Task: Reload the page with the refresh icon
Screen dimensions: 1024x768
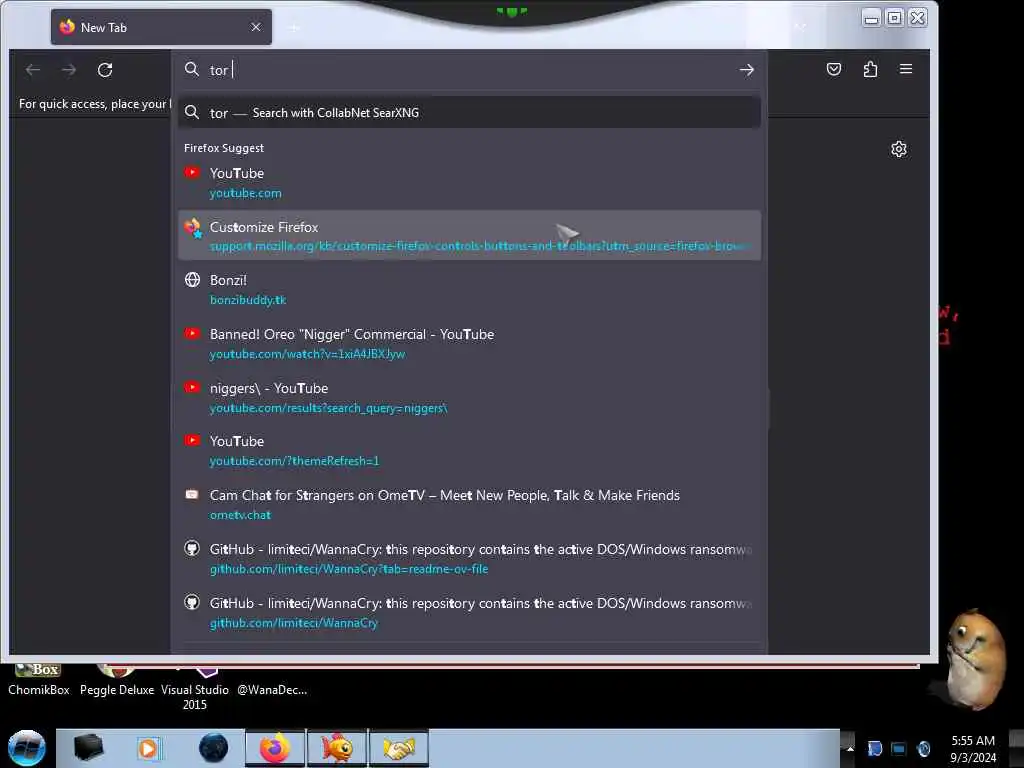Action: [x=105, y=70]
